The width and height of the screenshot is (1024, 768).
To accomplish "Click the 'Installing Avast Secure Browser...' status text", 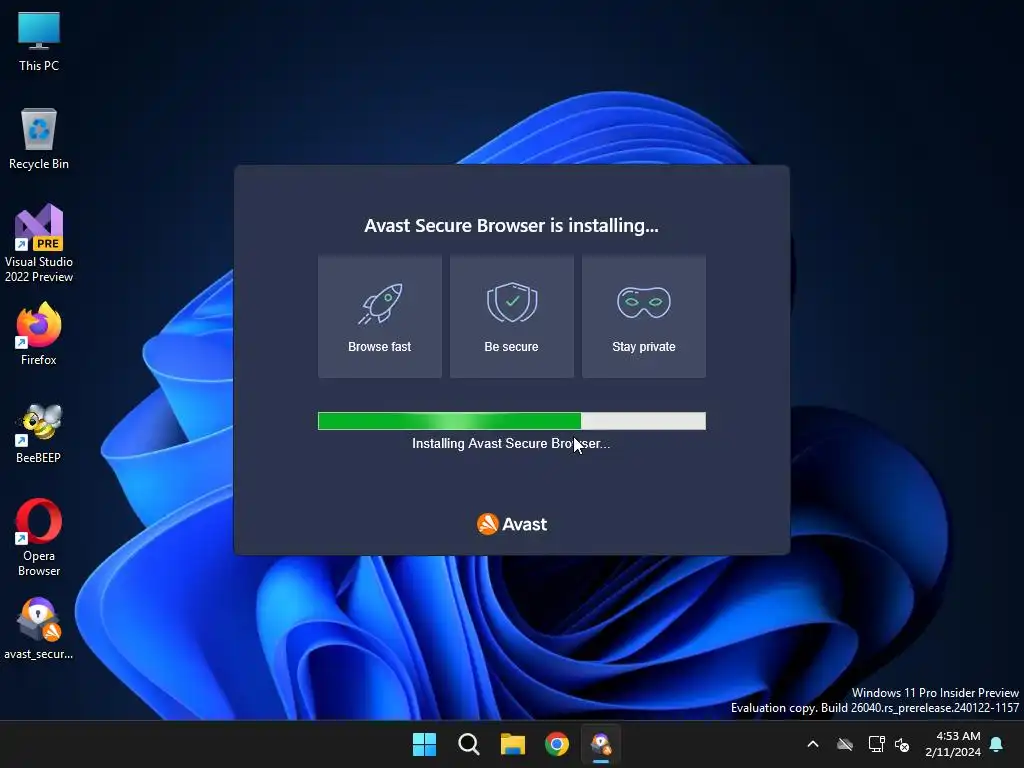I will [x=511, y=443].
